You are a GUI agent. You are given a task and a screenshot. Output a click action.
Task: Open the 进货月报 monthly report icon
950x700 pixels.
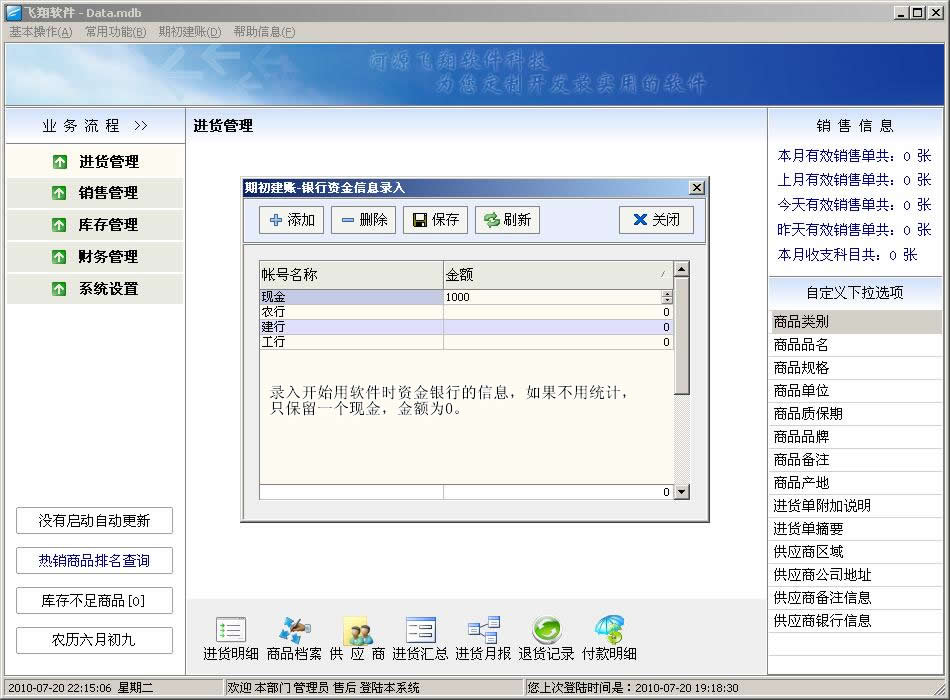click(x=483, y=638)
